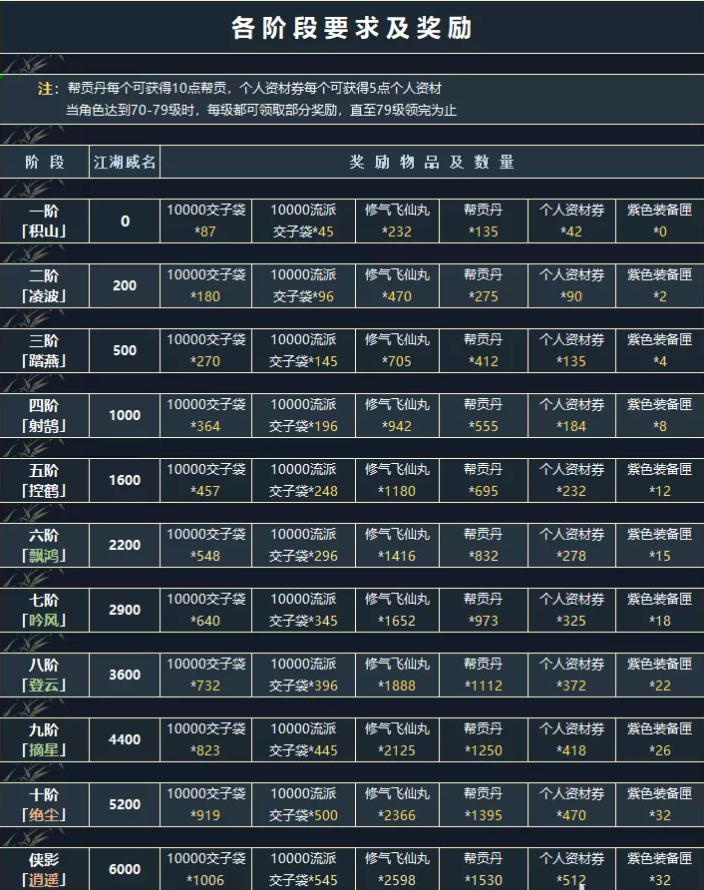Viewport: 704px width, 890px height.
Task: Select the 侠影「逍遥」stage cell
Action: [44, 869]
